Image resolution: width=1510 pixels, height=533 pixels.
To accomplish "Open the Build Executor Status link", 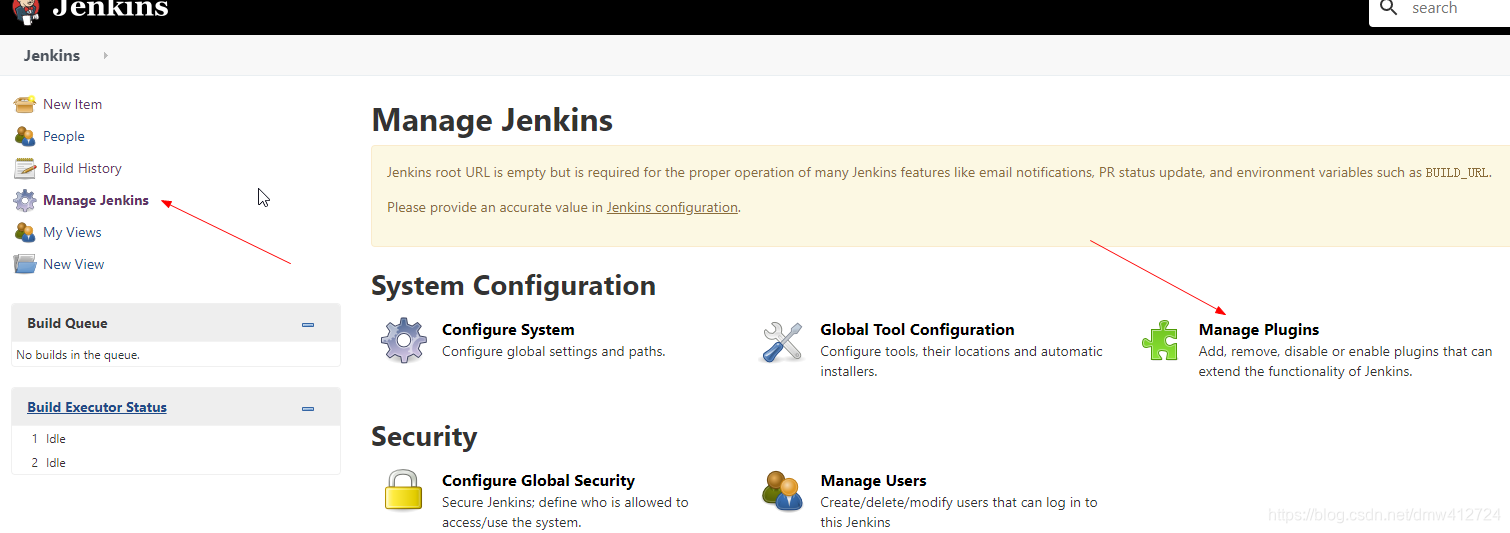I will 97,407.
